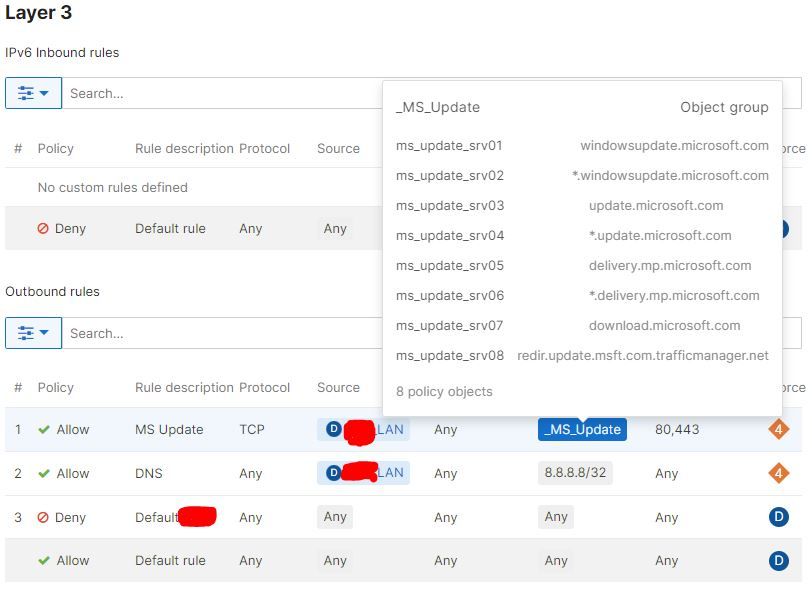Click the orange diamond icon on MS Update rule
812x589 pixels.
[778, 429]
